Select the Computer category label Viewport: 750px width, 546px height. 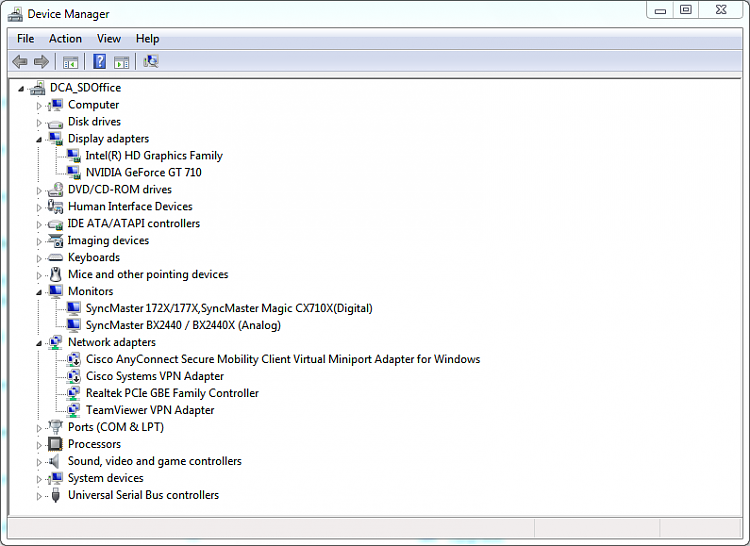point(93,105)
